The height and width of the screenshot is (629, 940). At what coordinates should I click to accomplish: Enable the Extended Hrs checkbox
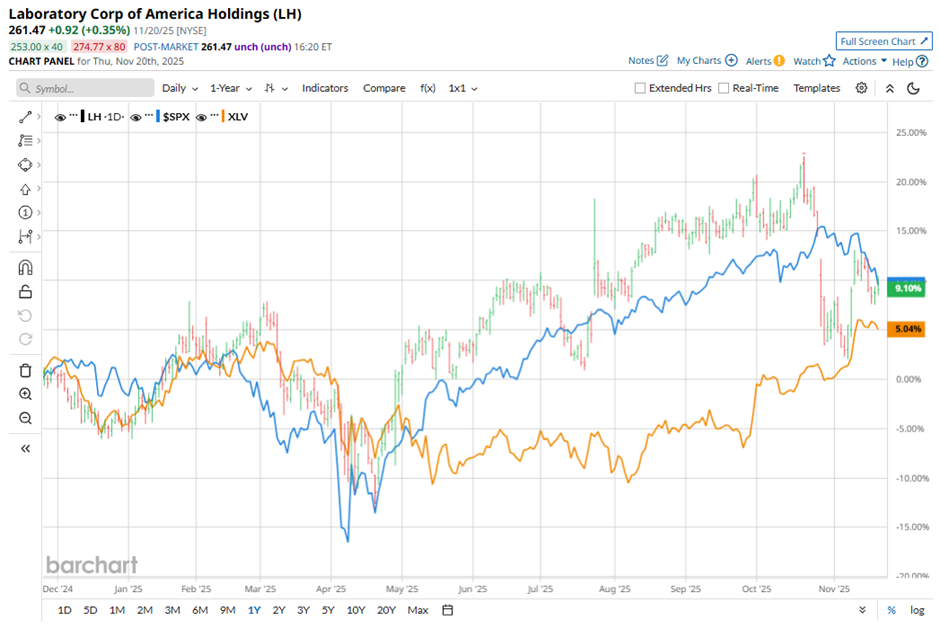point(640,88)
